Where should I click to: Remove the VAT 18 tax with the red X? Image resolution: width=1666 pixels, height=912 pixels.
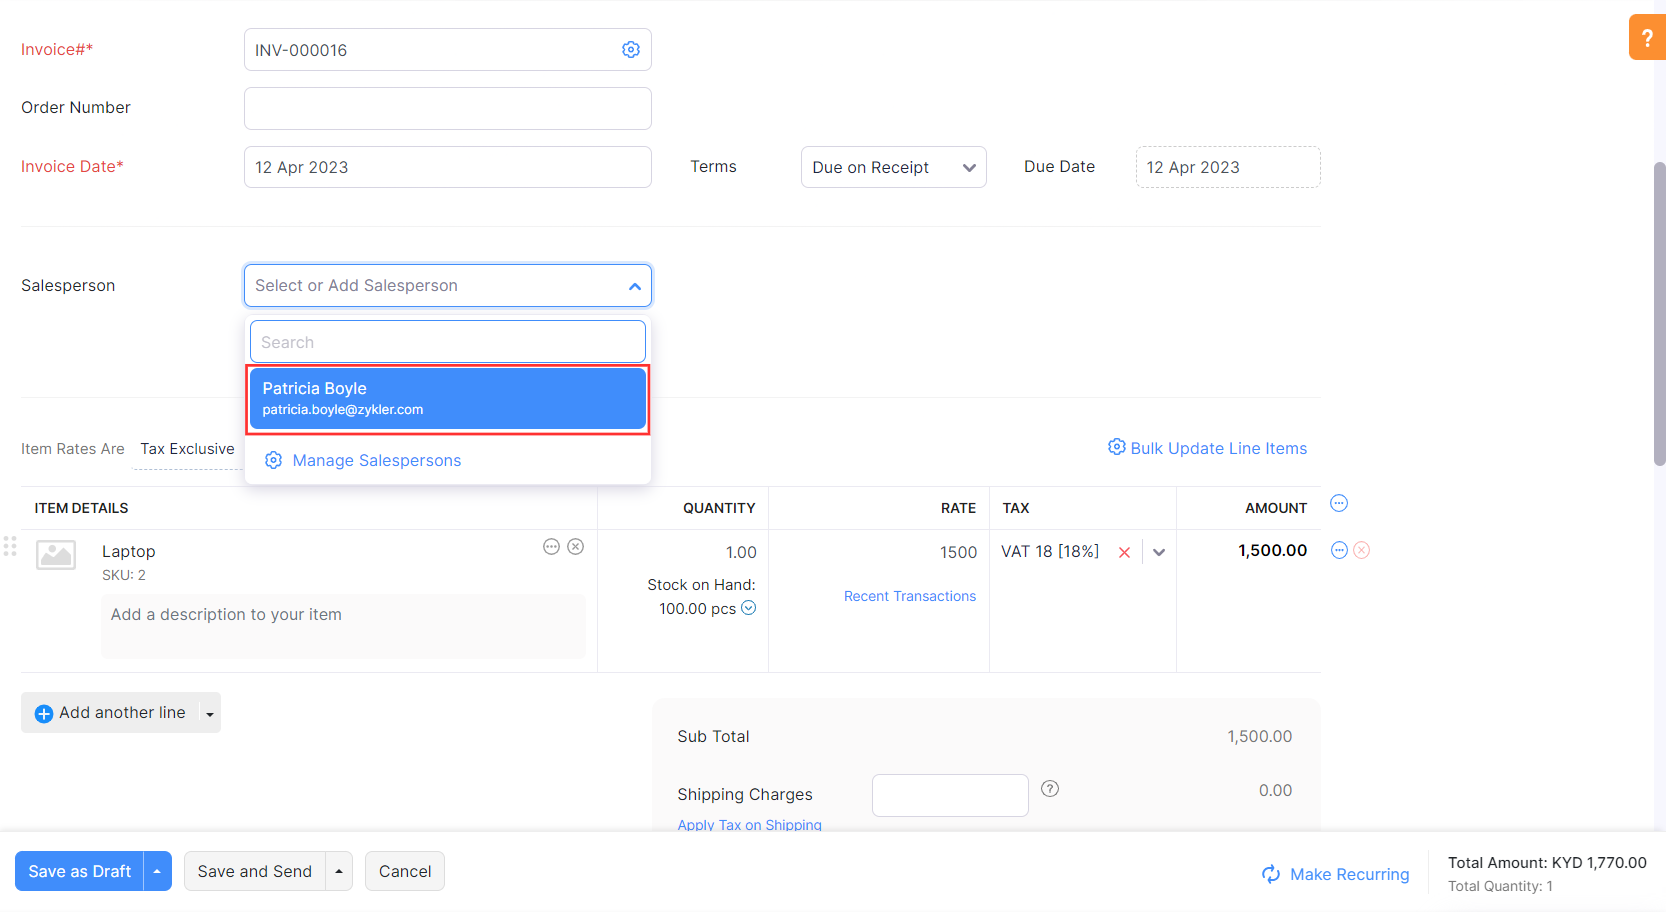click(1124, 552)
